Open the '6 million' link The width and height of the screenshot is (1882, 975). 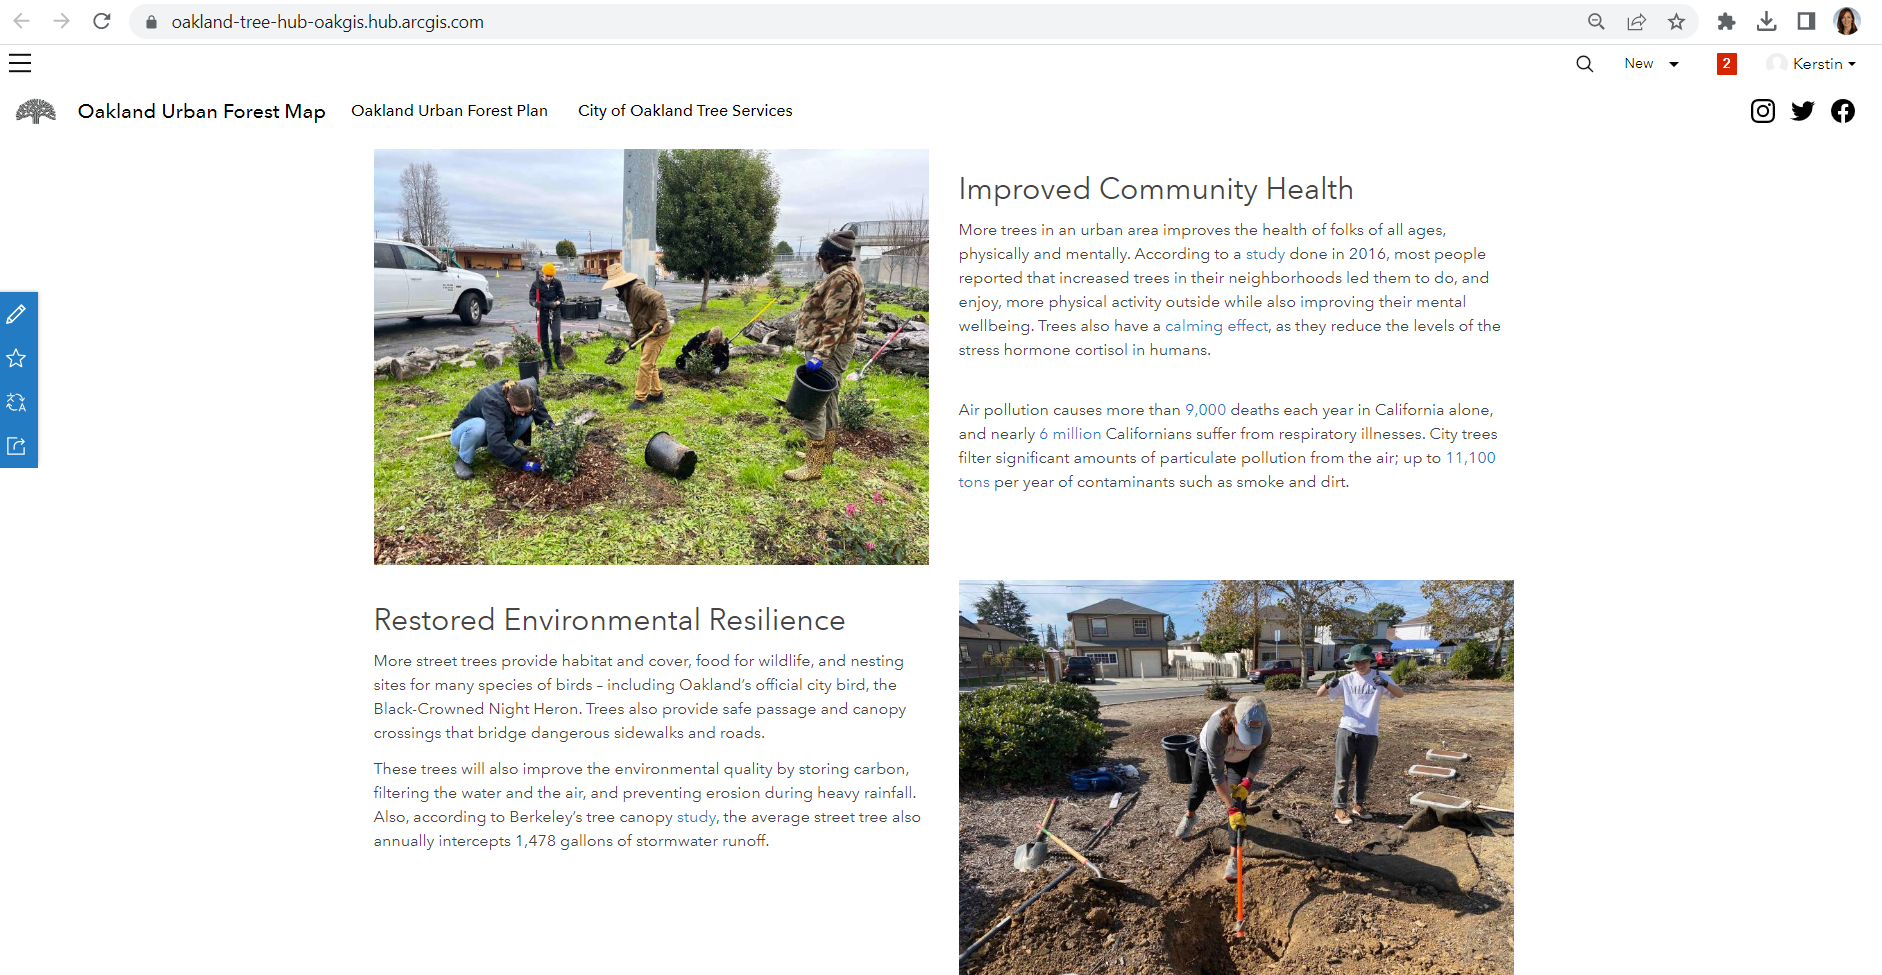tap(1070, 434)
